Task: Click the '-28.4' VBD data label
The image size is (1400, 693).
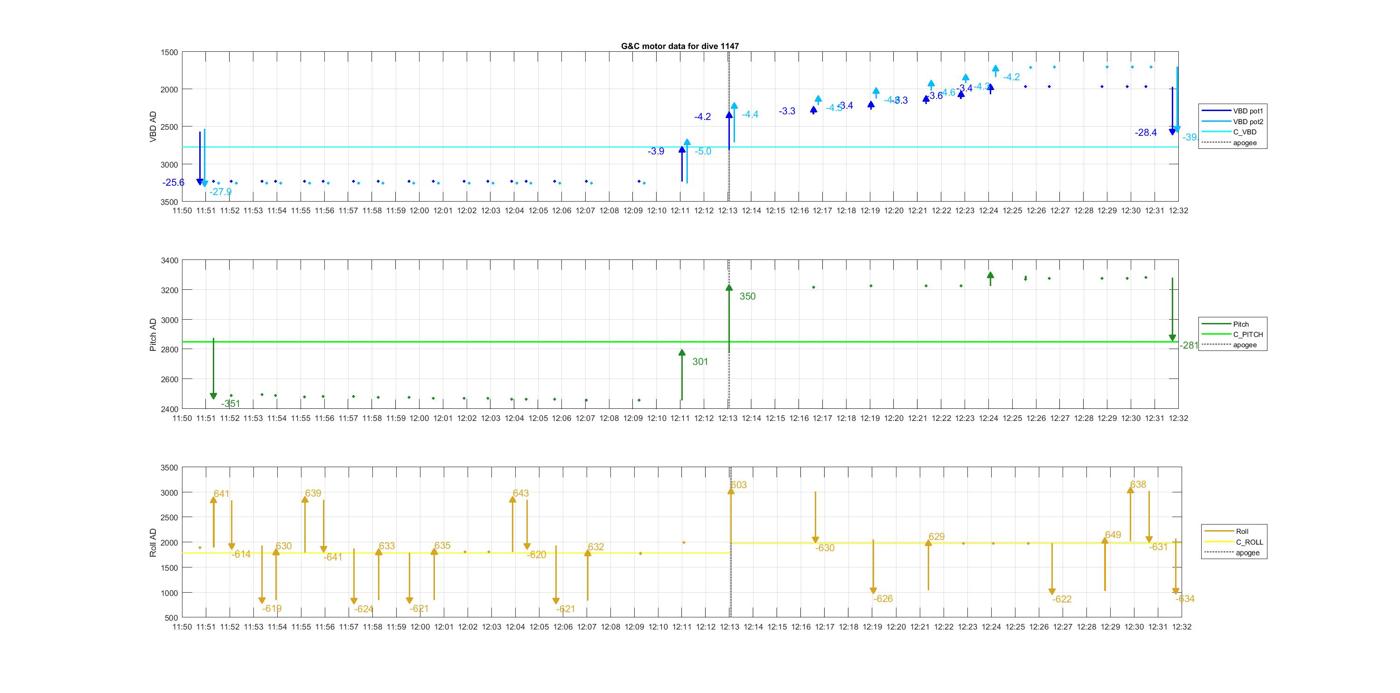Action: tap(1146, 132)
